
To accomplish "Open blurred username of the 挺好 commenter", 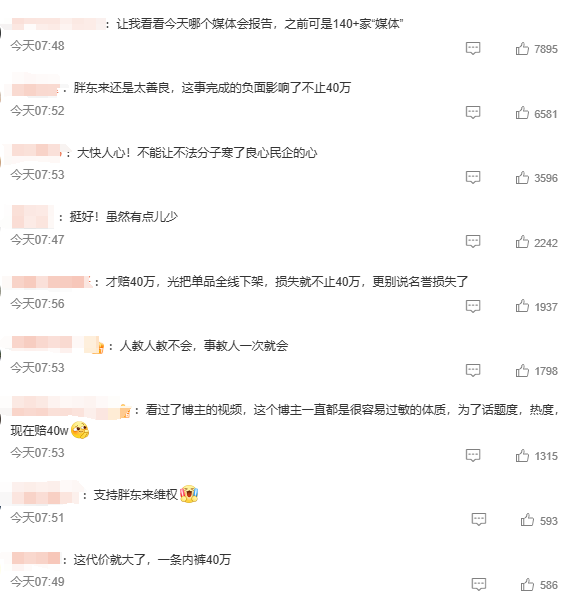I will point(32,216).
